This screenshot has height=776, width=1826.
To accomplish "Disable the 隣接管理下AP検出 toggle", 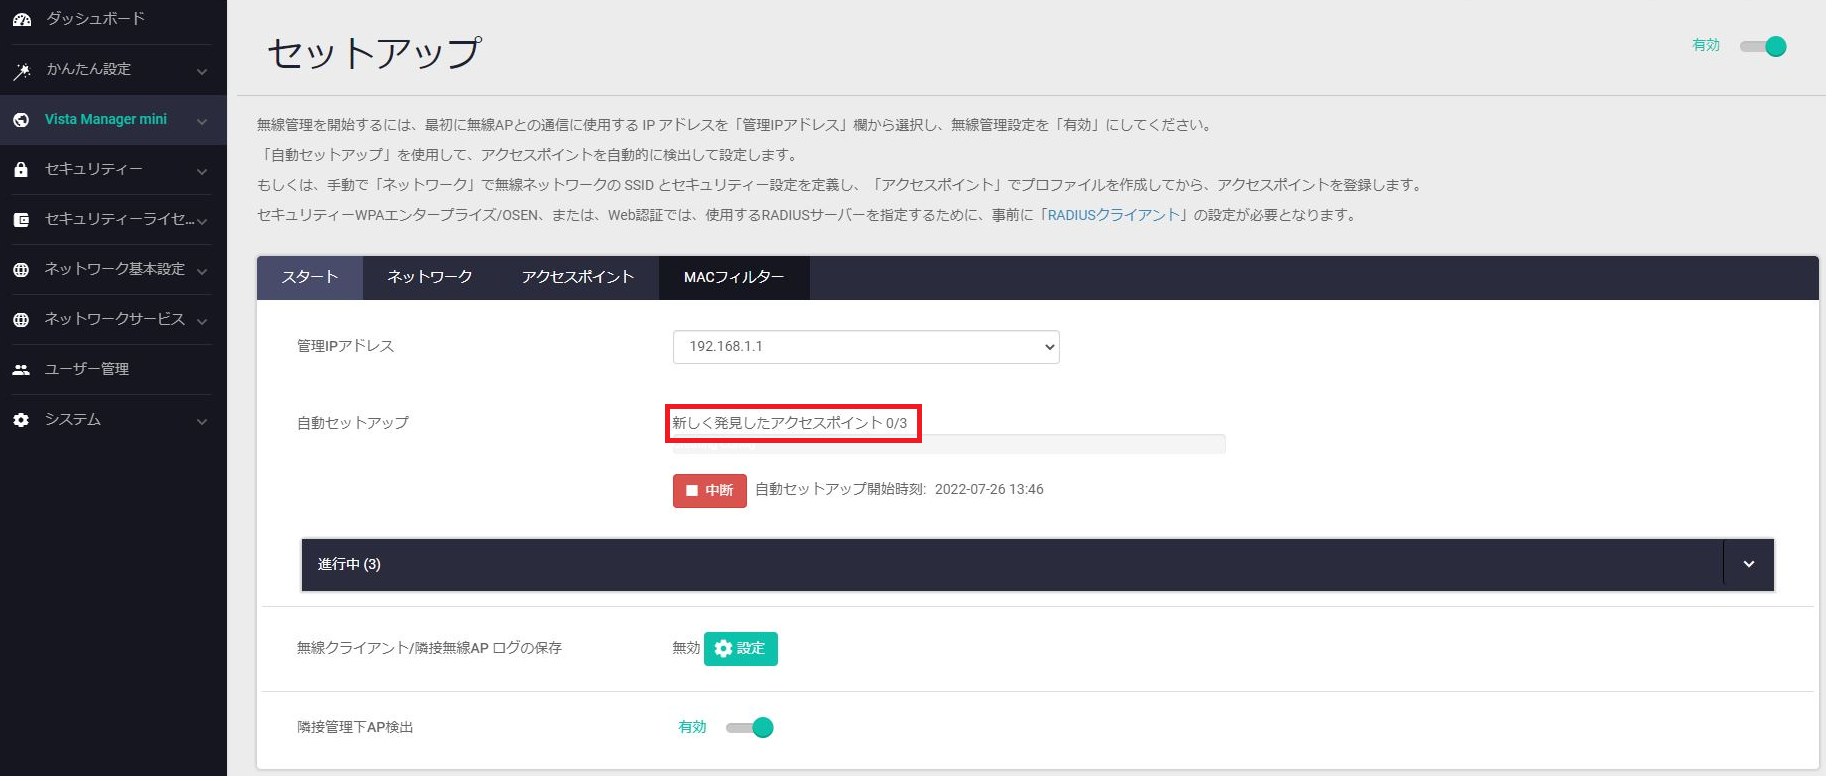I will coord(750,727).
